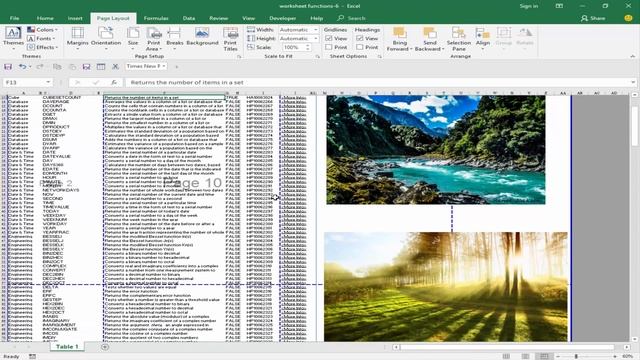The height and width of the screenshot is (360, 640).
Task: Collapse the ribbon with the chevron
Action: click(x=633, y=57)
